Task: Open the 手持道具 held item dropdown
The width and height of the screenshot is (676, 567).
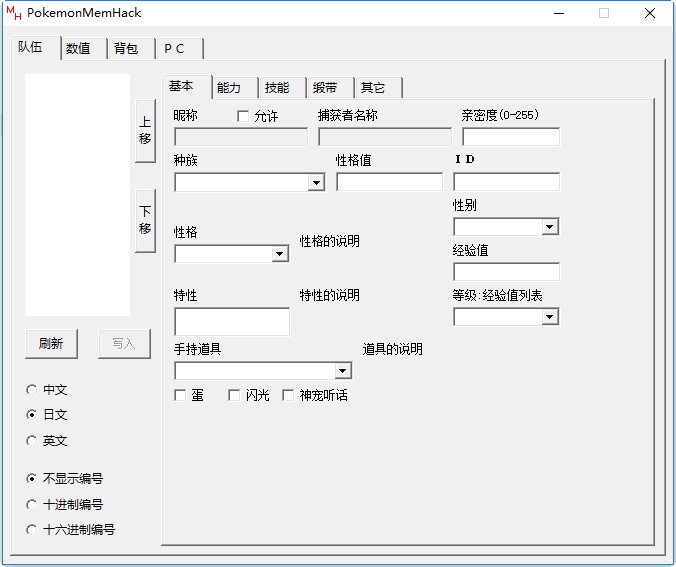Action: [x=343, y=371]
